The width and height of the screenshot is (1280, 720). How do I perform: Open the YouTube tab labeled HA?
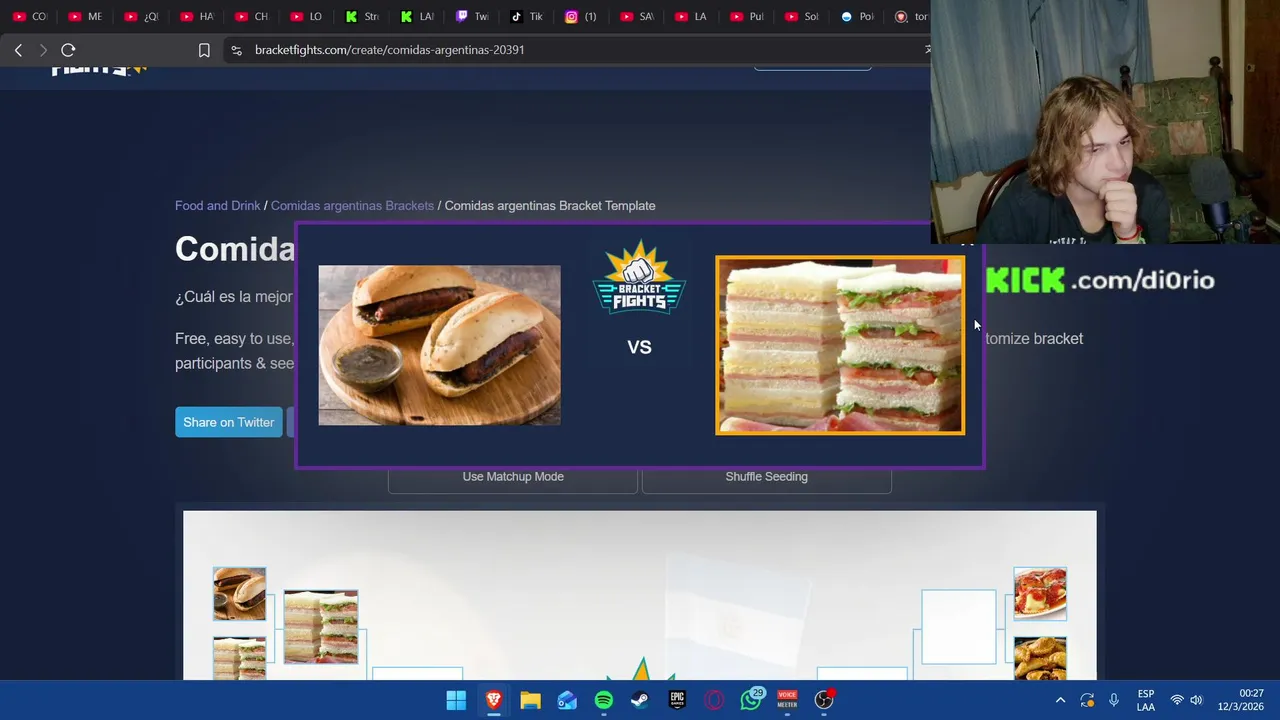coord(197,16)
